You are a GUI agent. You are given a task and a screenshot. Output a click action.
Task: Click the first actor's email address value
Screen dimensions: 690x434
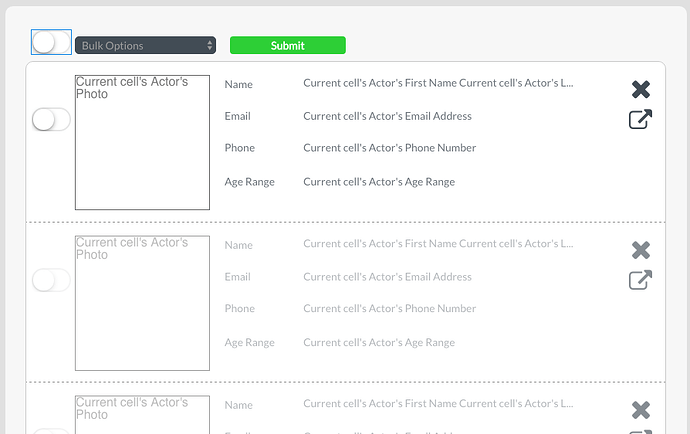387,116
